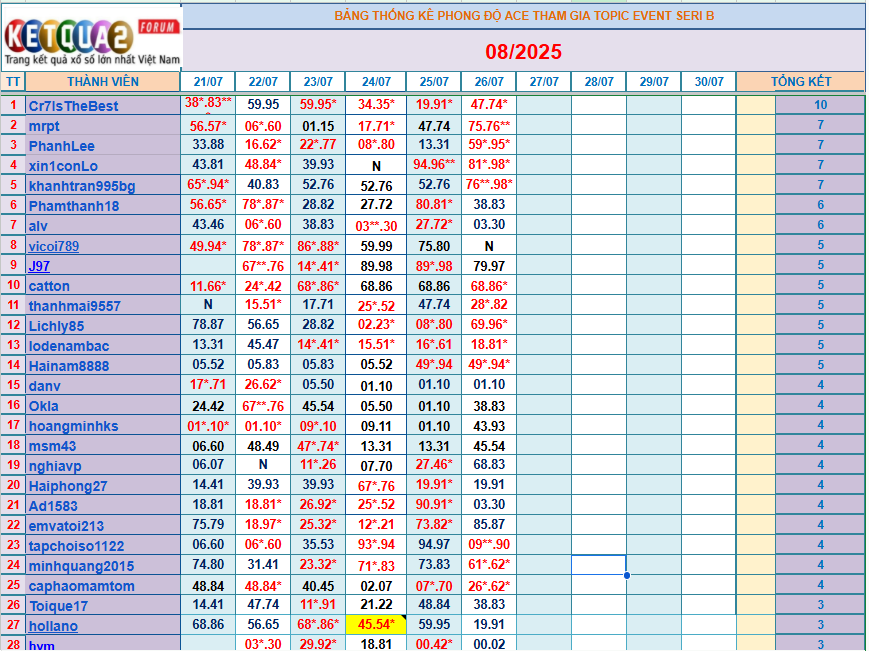Click the THÀNH VIÊN column header
This screenshot has height=651, width=869.
tap(103, 82)
